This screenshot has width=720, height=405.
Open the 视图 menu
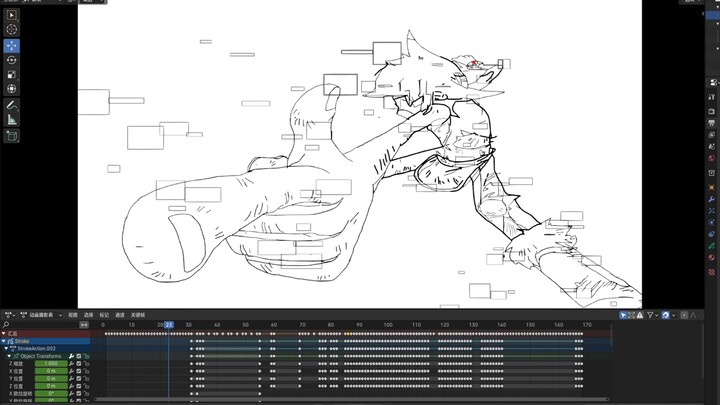[73, 315]
